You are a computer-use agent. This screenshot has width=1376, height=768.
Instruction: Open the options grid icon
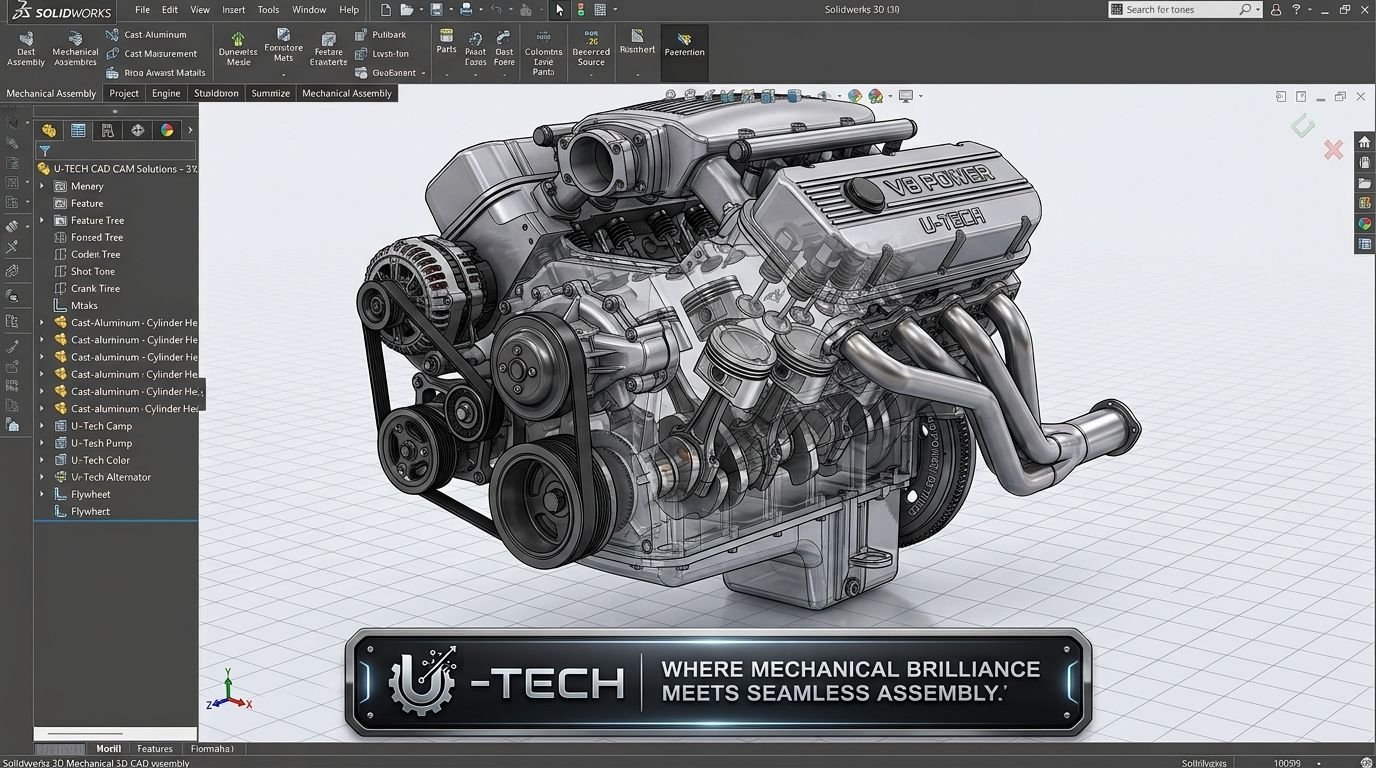tap(600, 9)
